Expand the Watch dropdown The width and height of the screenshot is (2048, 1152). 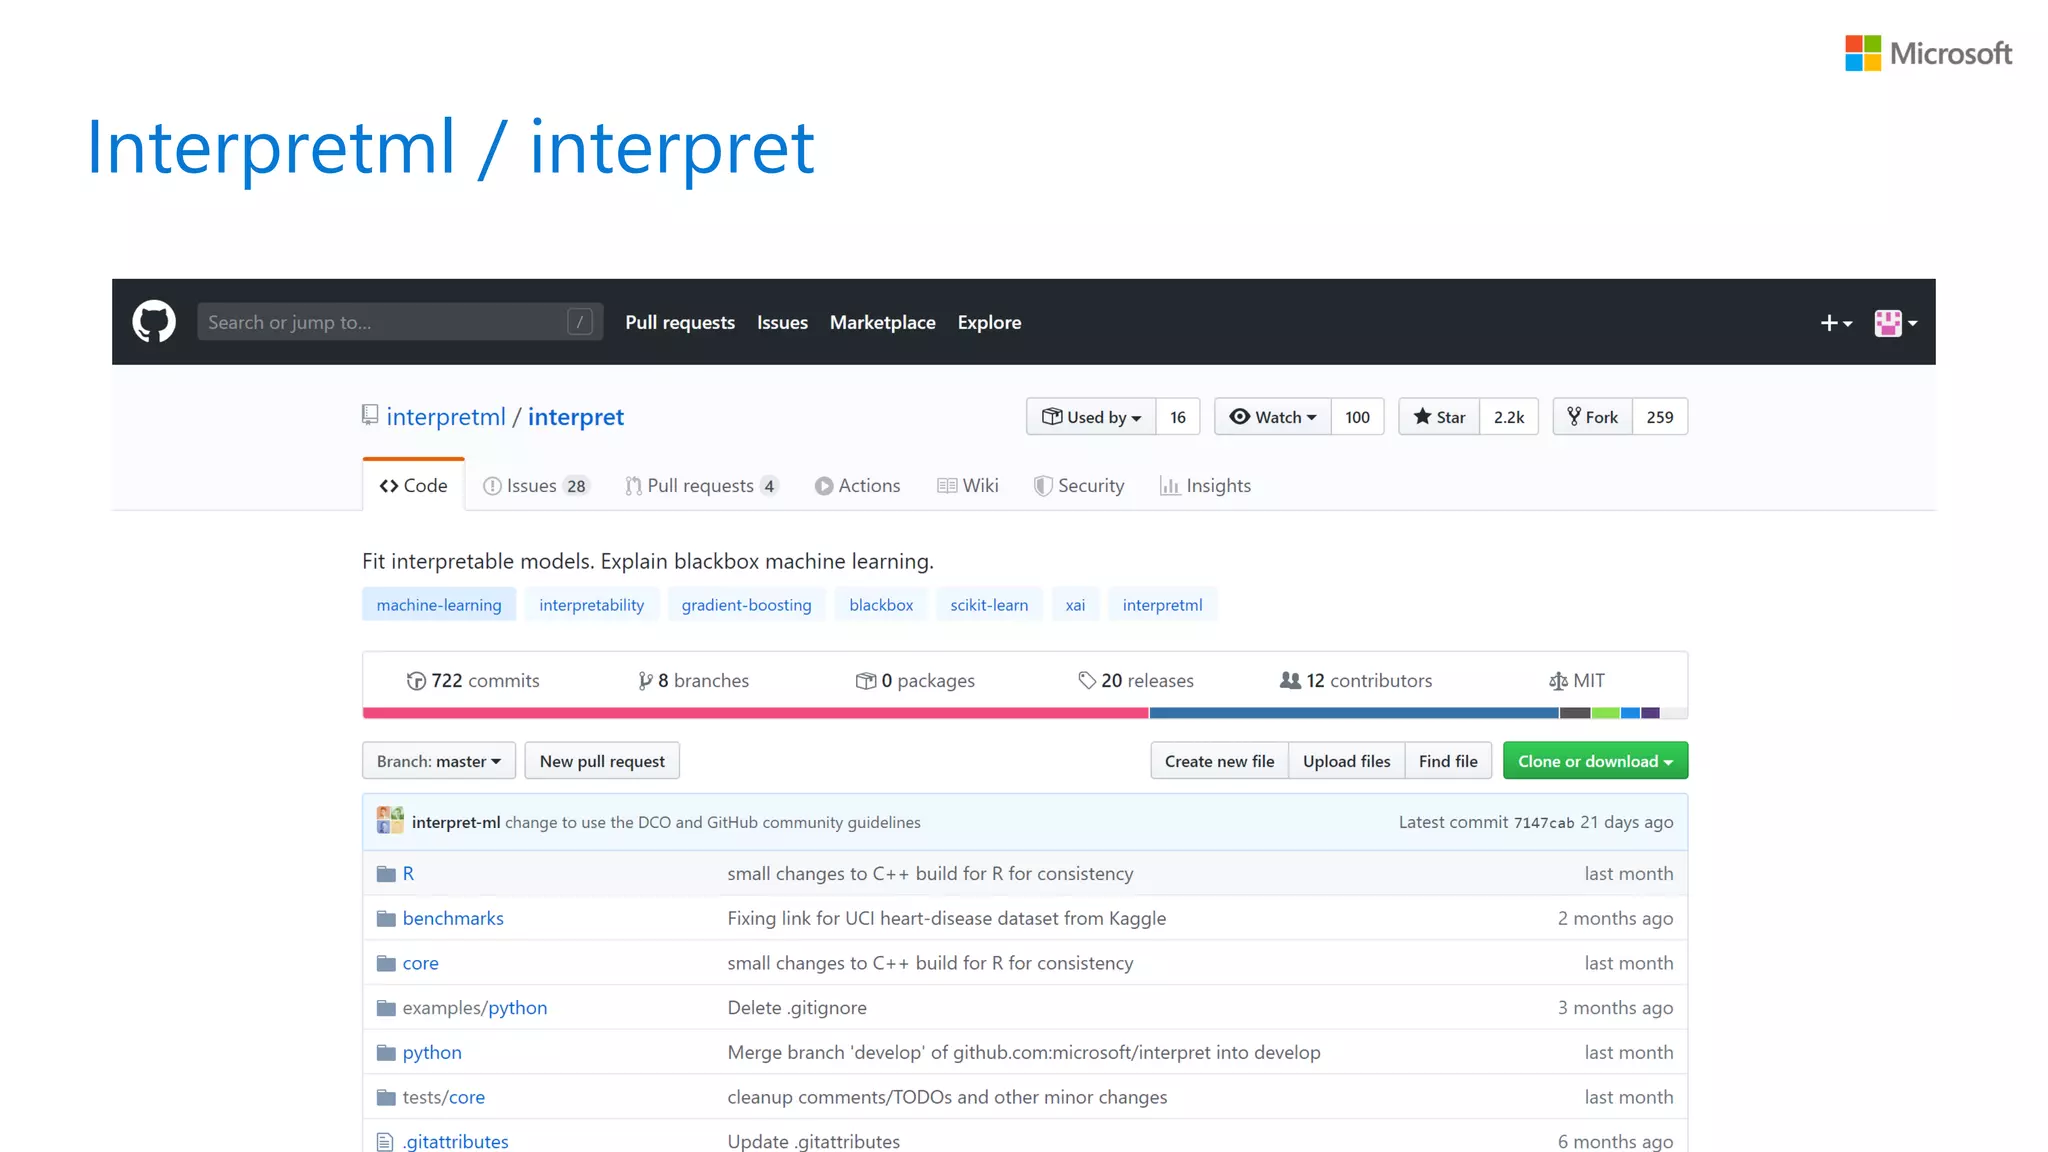coord(1273,417)
